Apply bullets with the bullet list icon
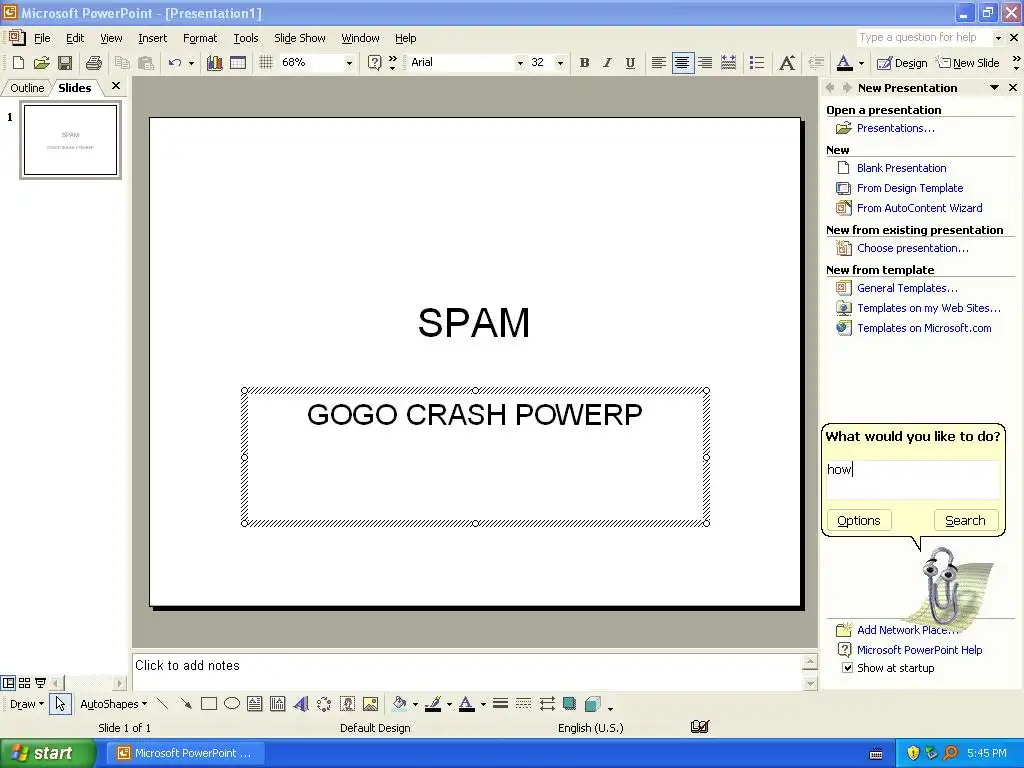This screenshot has height=768, width=1024. tap(757, 63)
